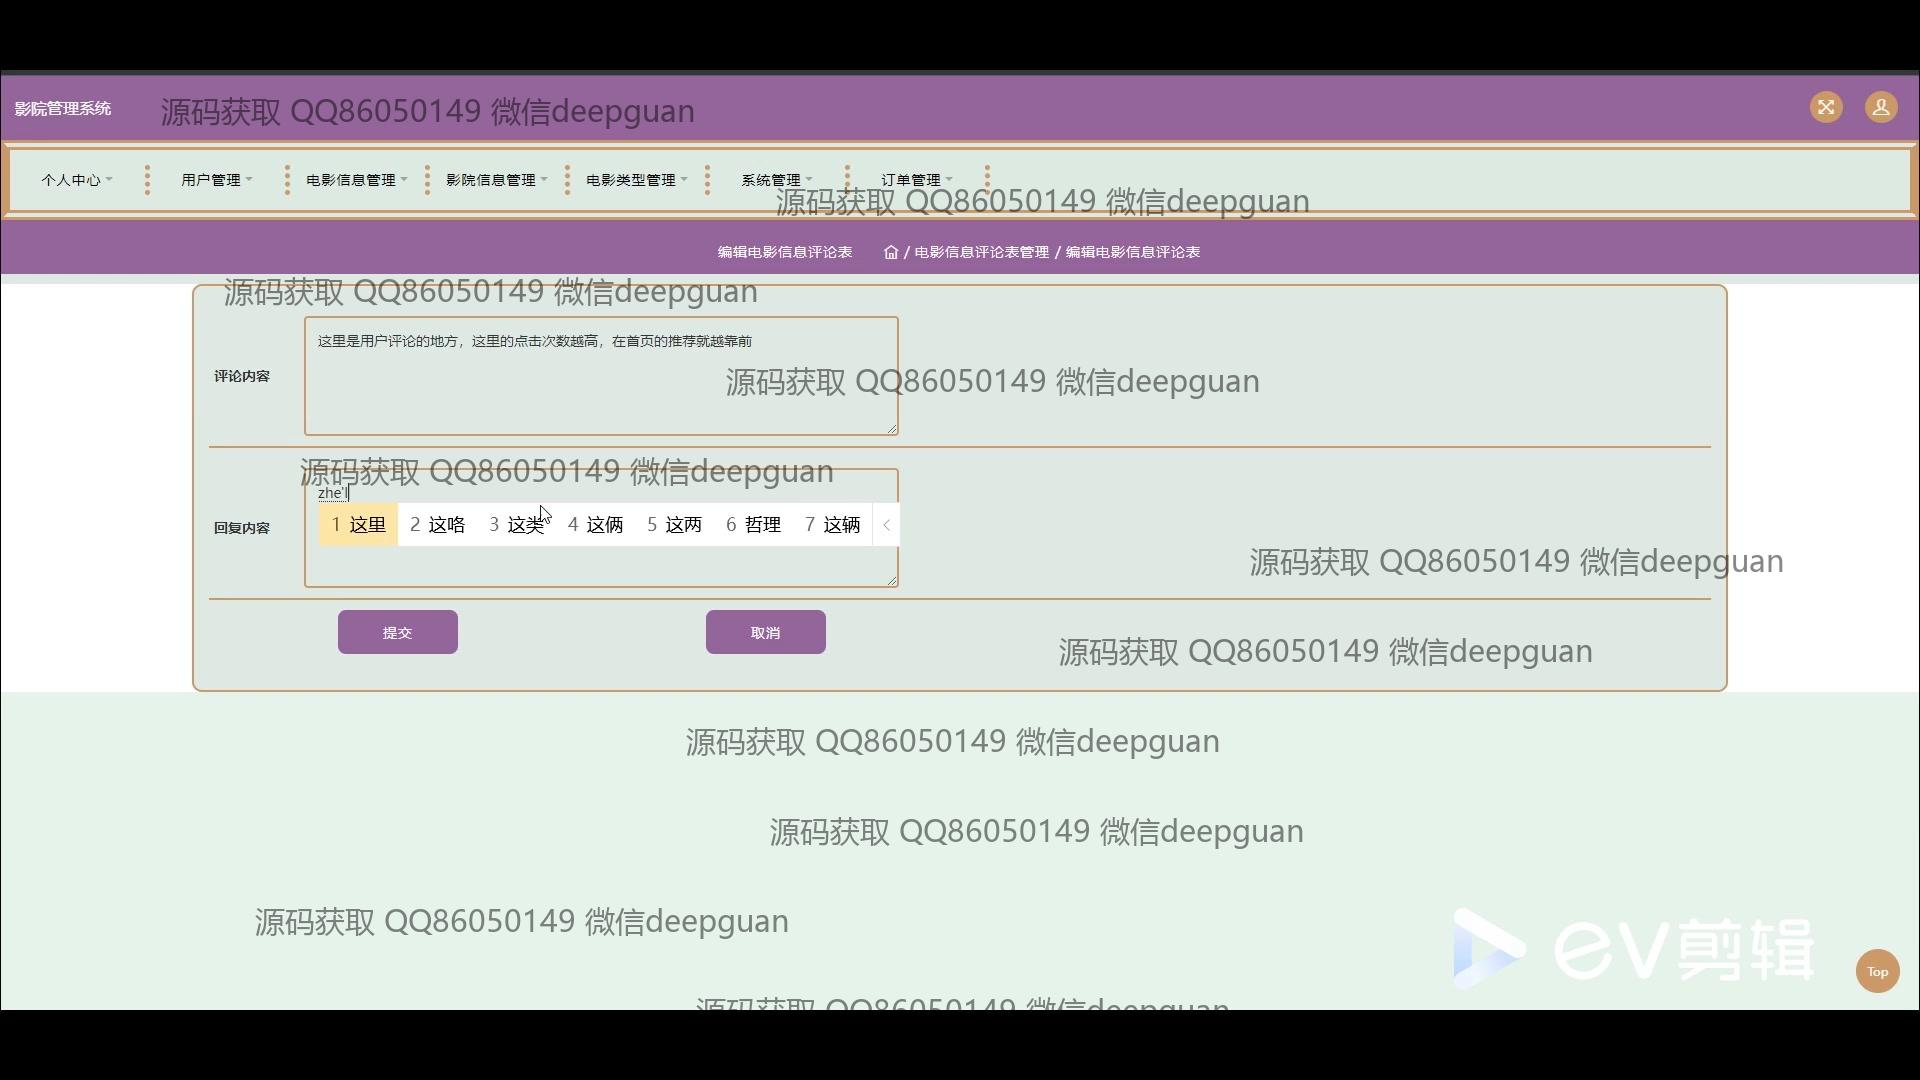Choose IME candidate 3 这类

516,525
